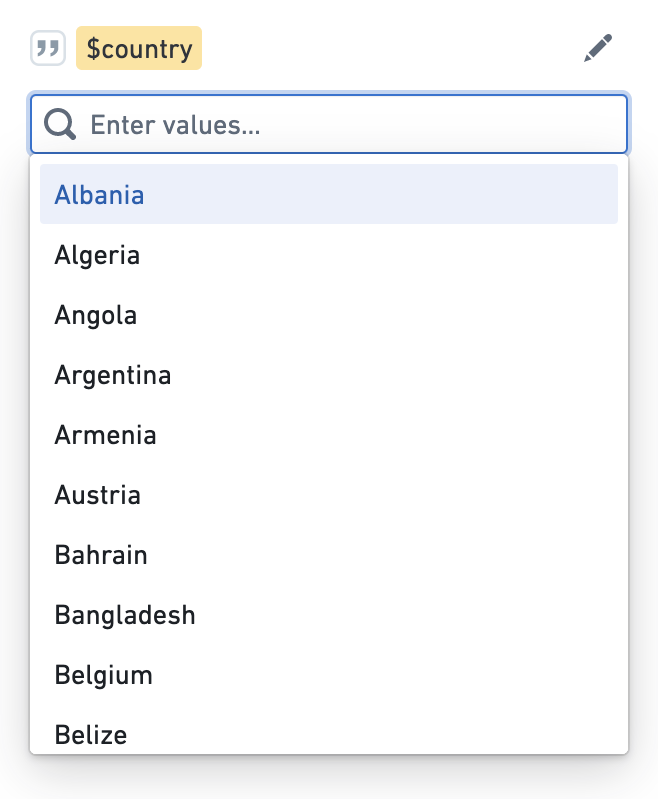This screenshot has height=799, width=658.
Task: Edit the parameter using the pencil button
Action: point(597,48)
